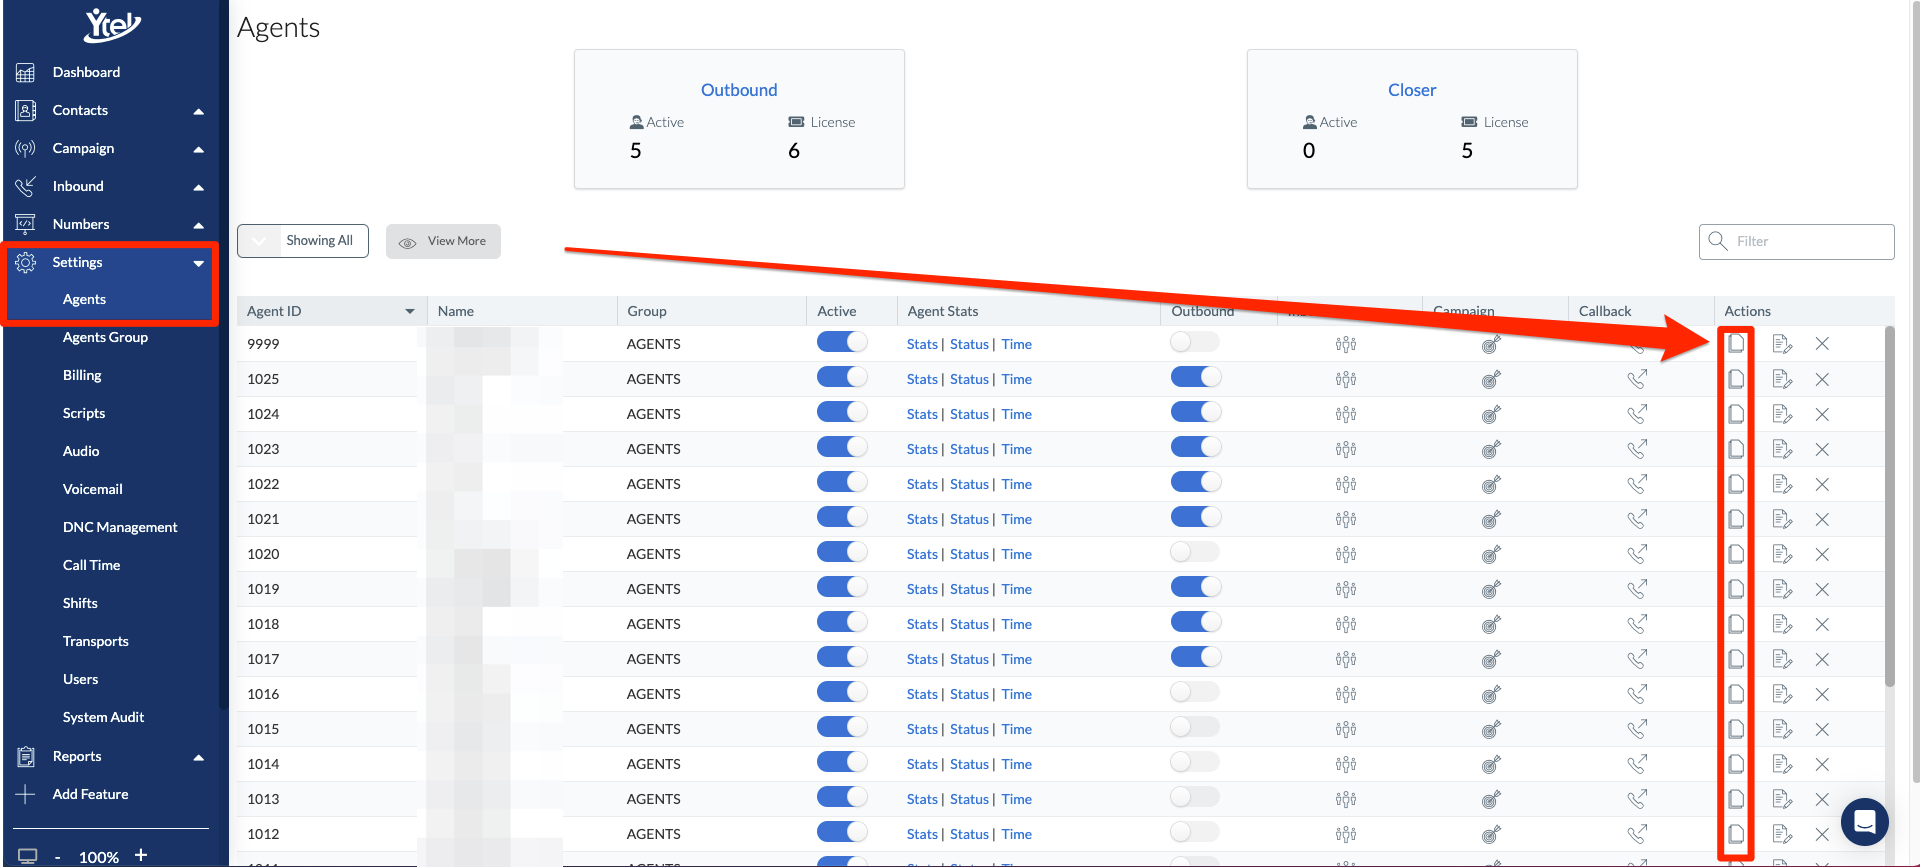Go to Billing
This screenshot has height=867, width=1920.
82,376
